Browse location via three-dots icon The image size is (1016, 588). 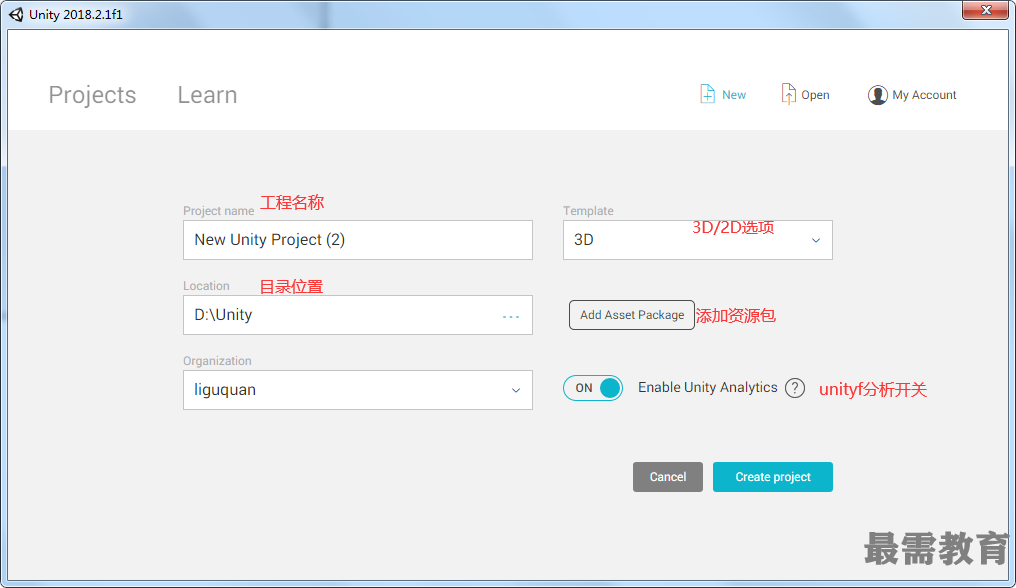(x=511, y=316)
